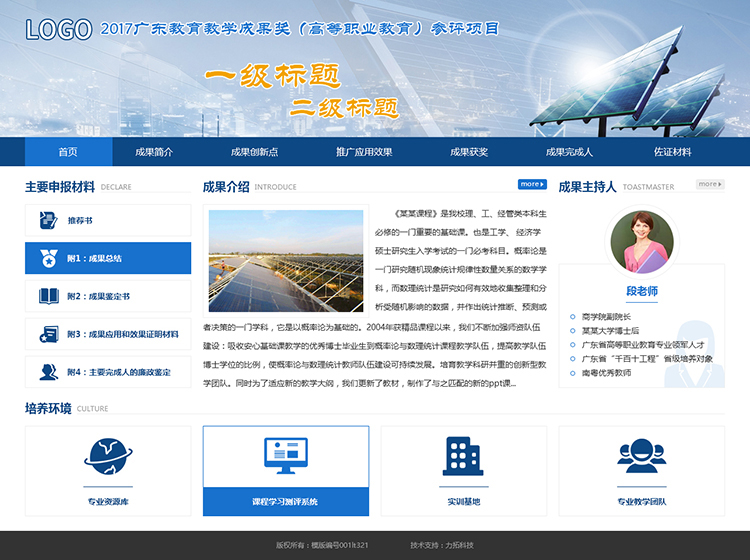Click the scroll icon beside 附3
Image resolution: width=750 pixels, height=560 pixels.
[x=48, y=334]
